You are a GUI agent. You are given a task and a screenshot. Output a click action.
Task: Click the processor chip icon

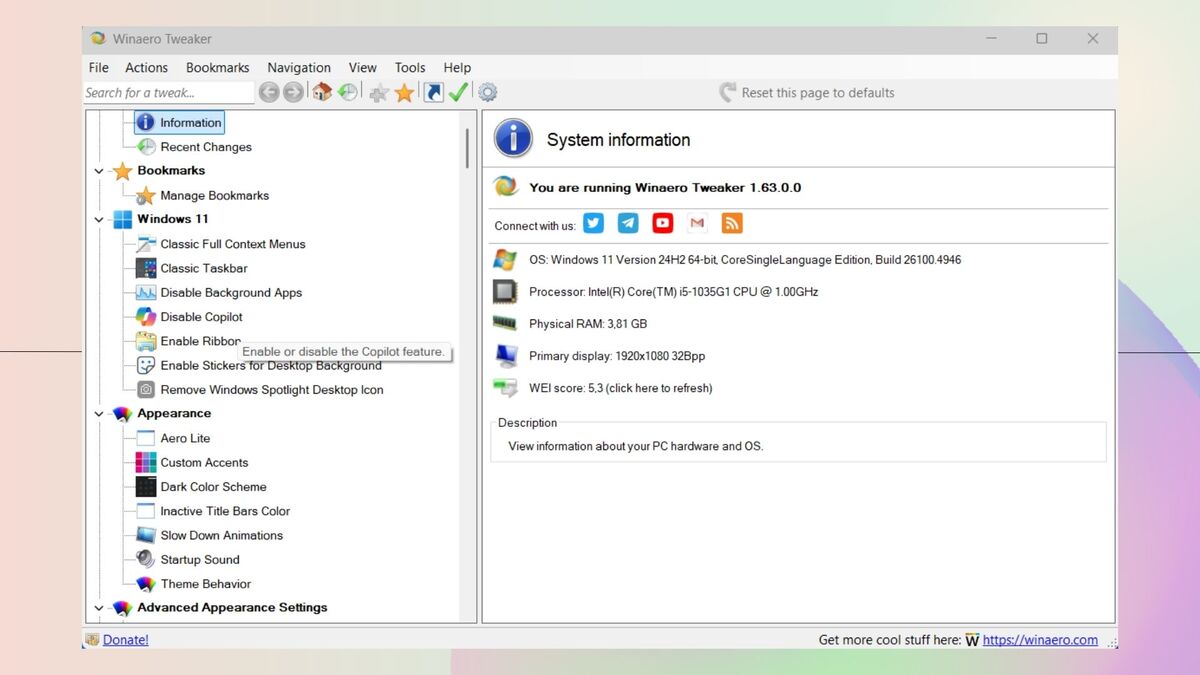tap(505, 291)
